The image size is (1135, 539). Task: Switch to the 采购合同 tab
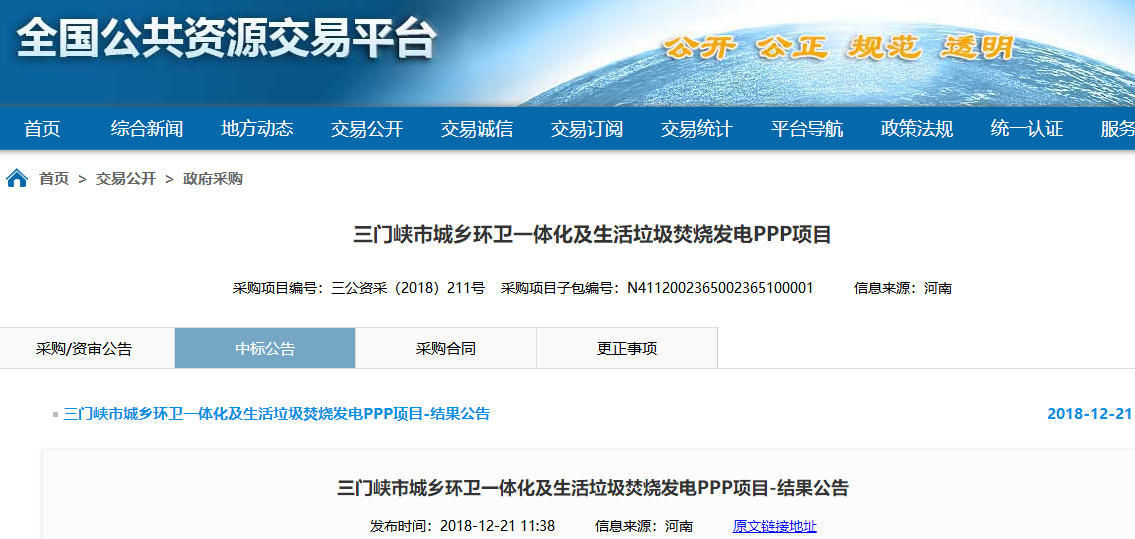click(x=446, y=349)
